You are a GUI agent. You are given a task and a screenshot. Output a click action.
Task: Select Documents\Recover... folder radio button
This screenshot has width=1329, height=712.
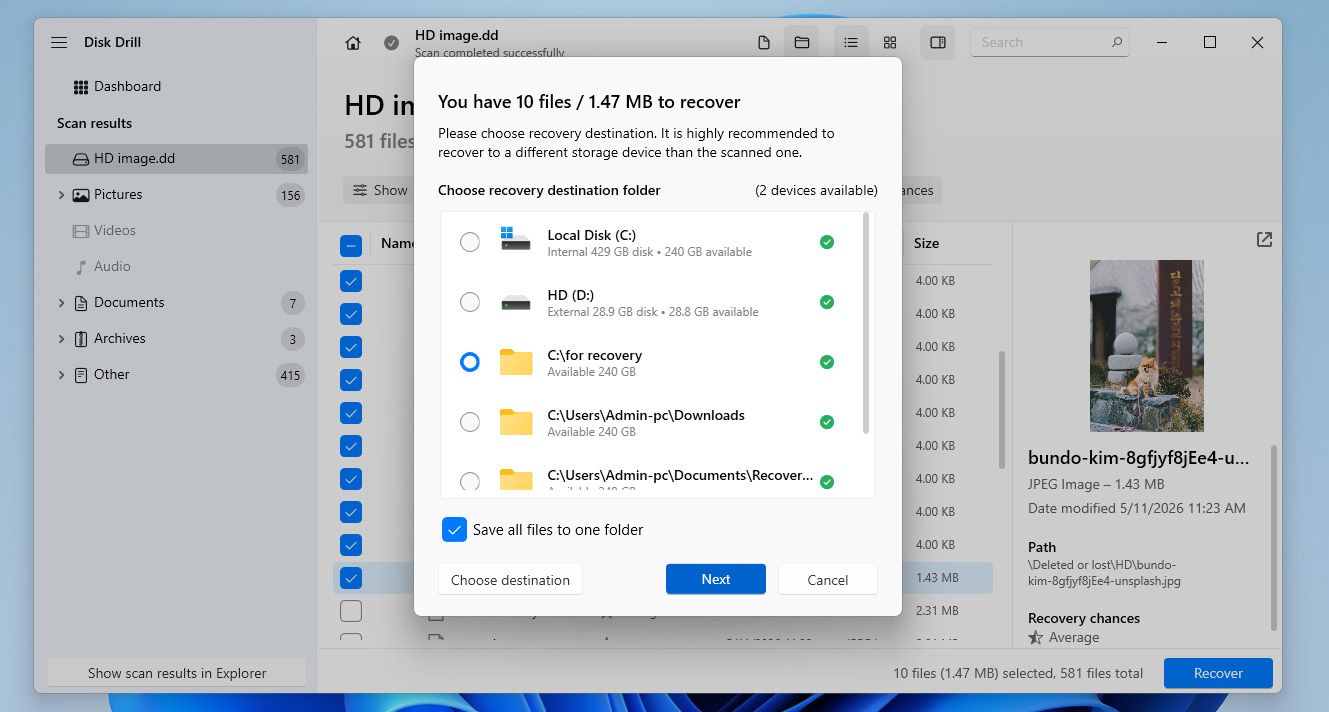(x=469, y=482)
